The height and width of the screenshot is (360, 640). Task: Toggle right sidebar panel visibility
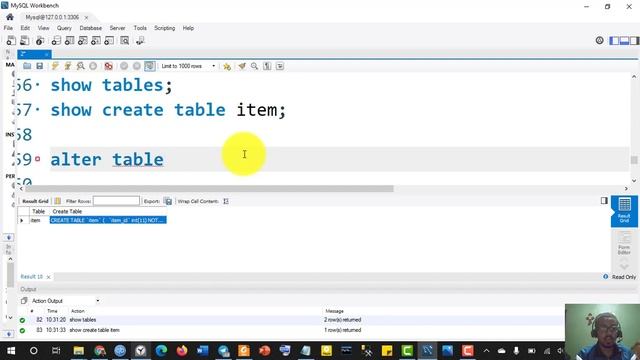(x=634, y=40)
